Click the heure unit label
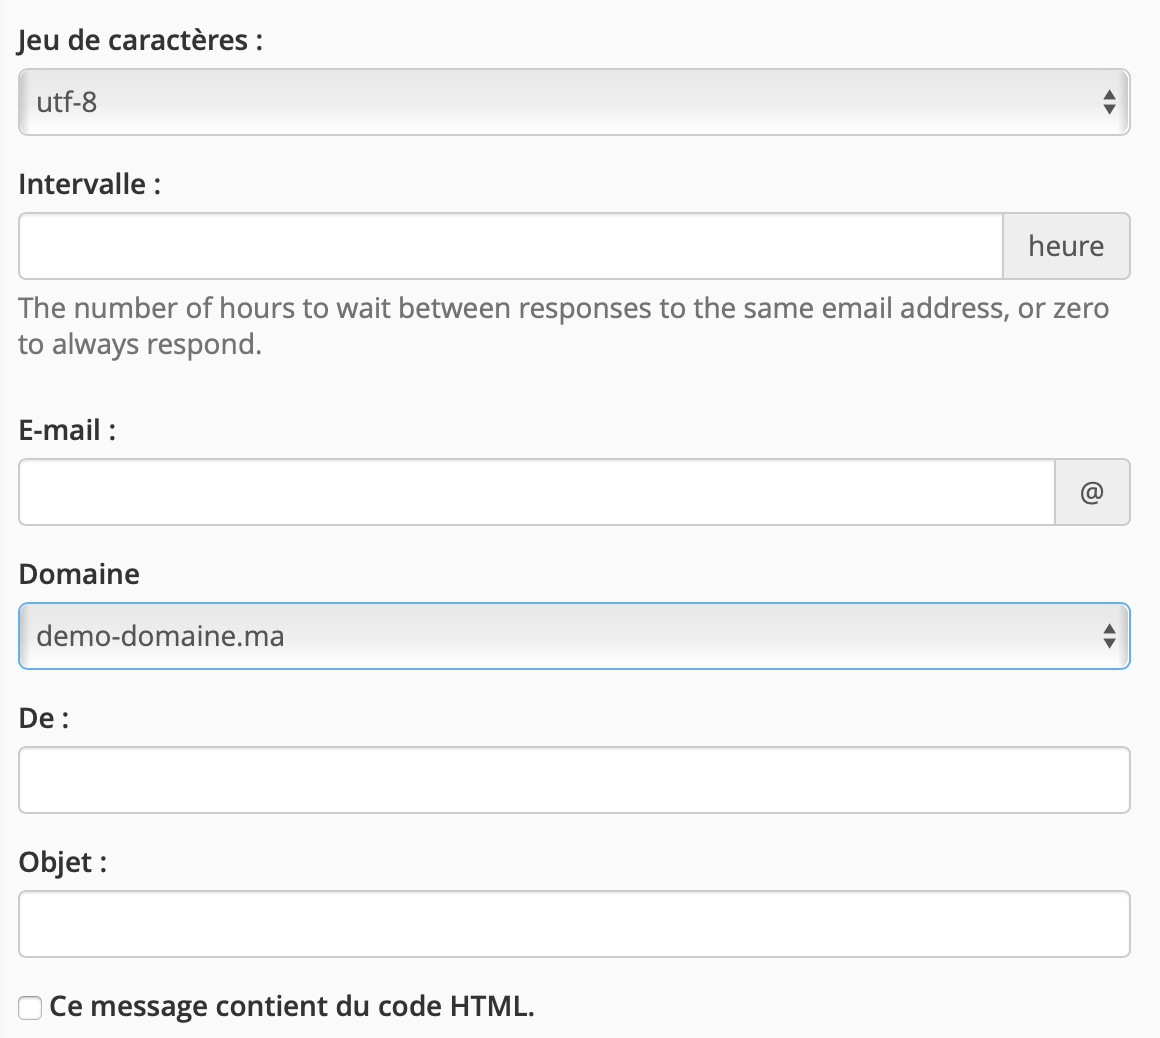Viewport: 1160px width, 1038px height. coord(1066,246)
